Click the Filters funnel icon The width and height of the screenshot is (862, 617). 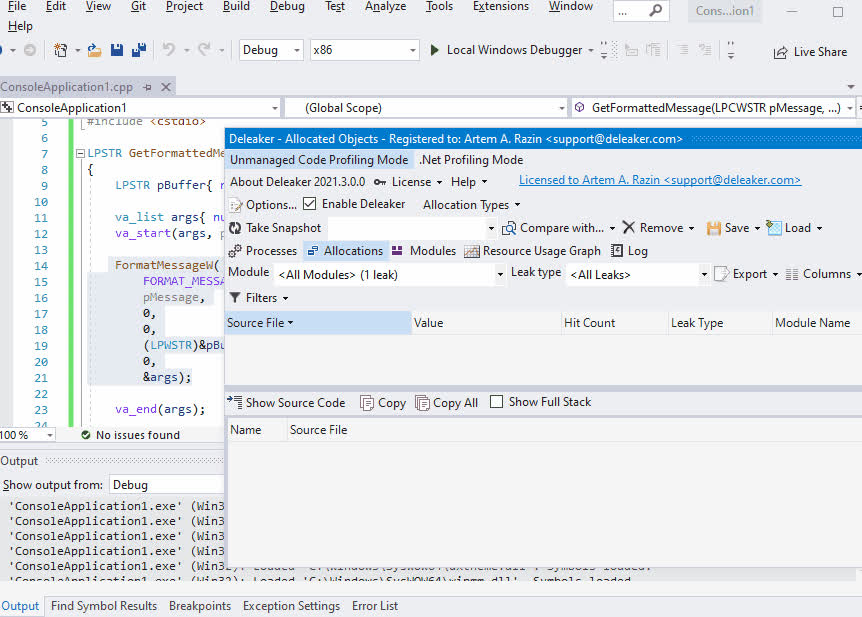(235, 298)
